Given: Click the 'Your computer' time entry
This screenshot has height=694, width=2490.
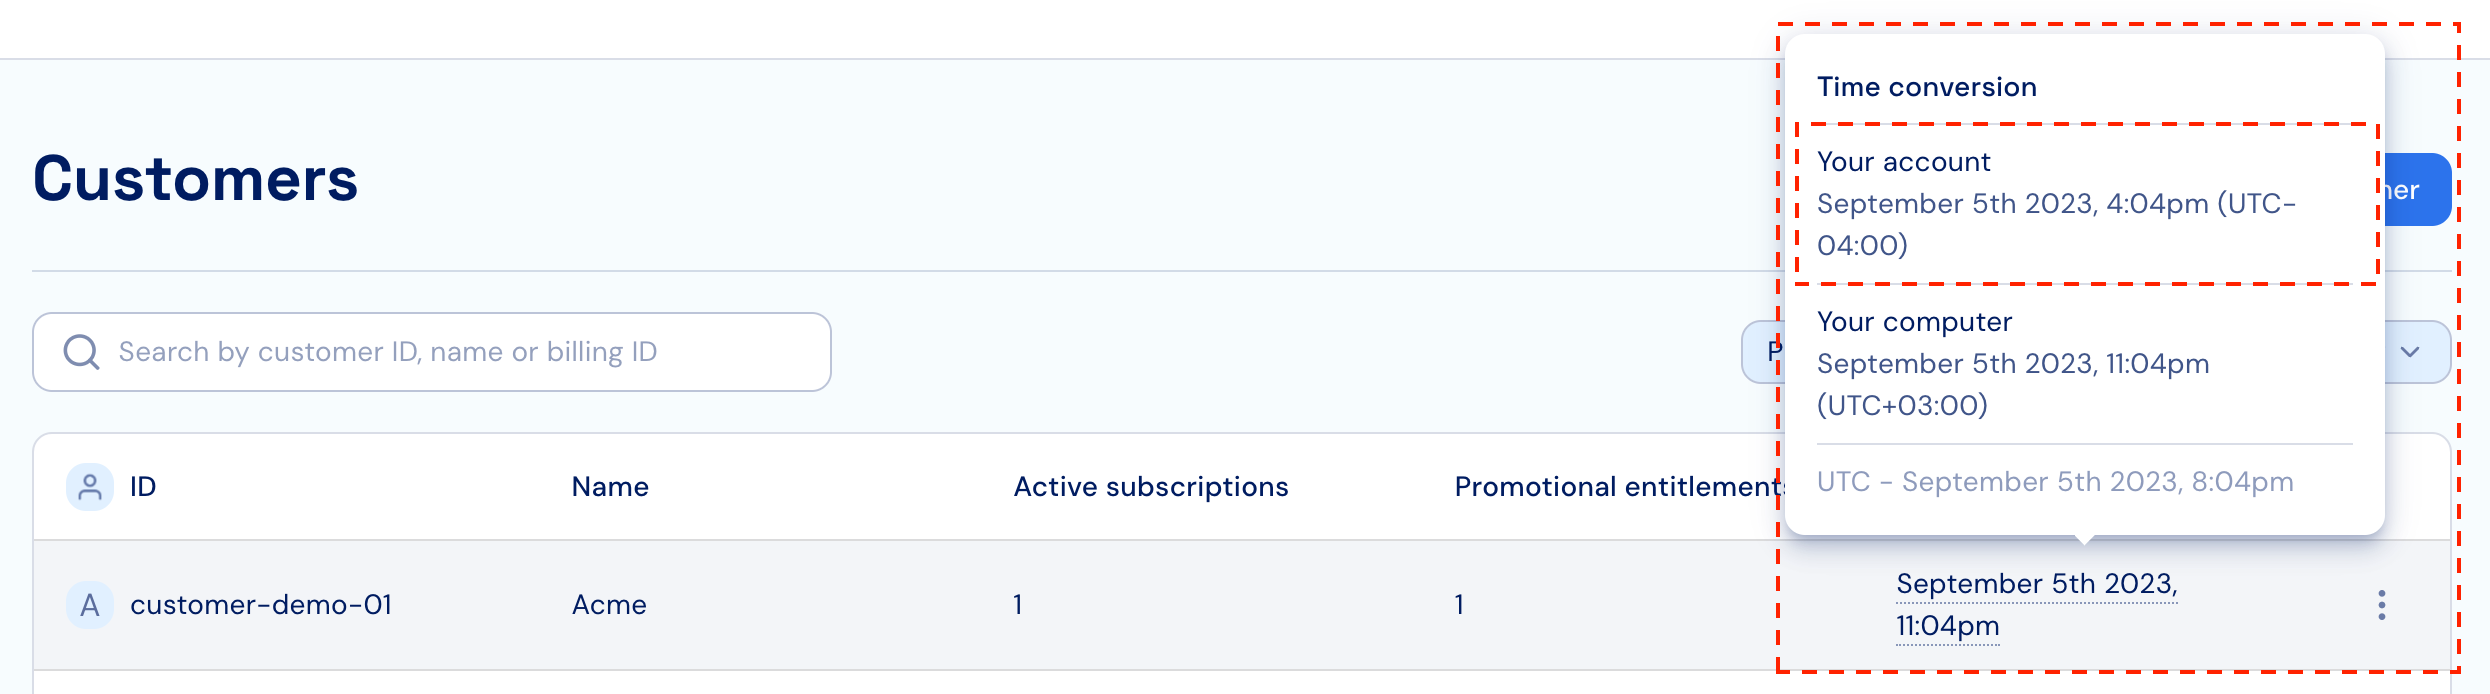Looking at the screenshot, I should click(2085, 364).
